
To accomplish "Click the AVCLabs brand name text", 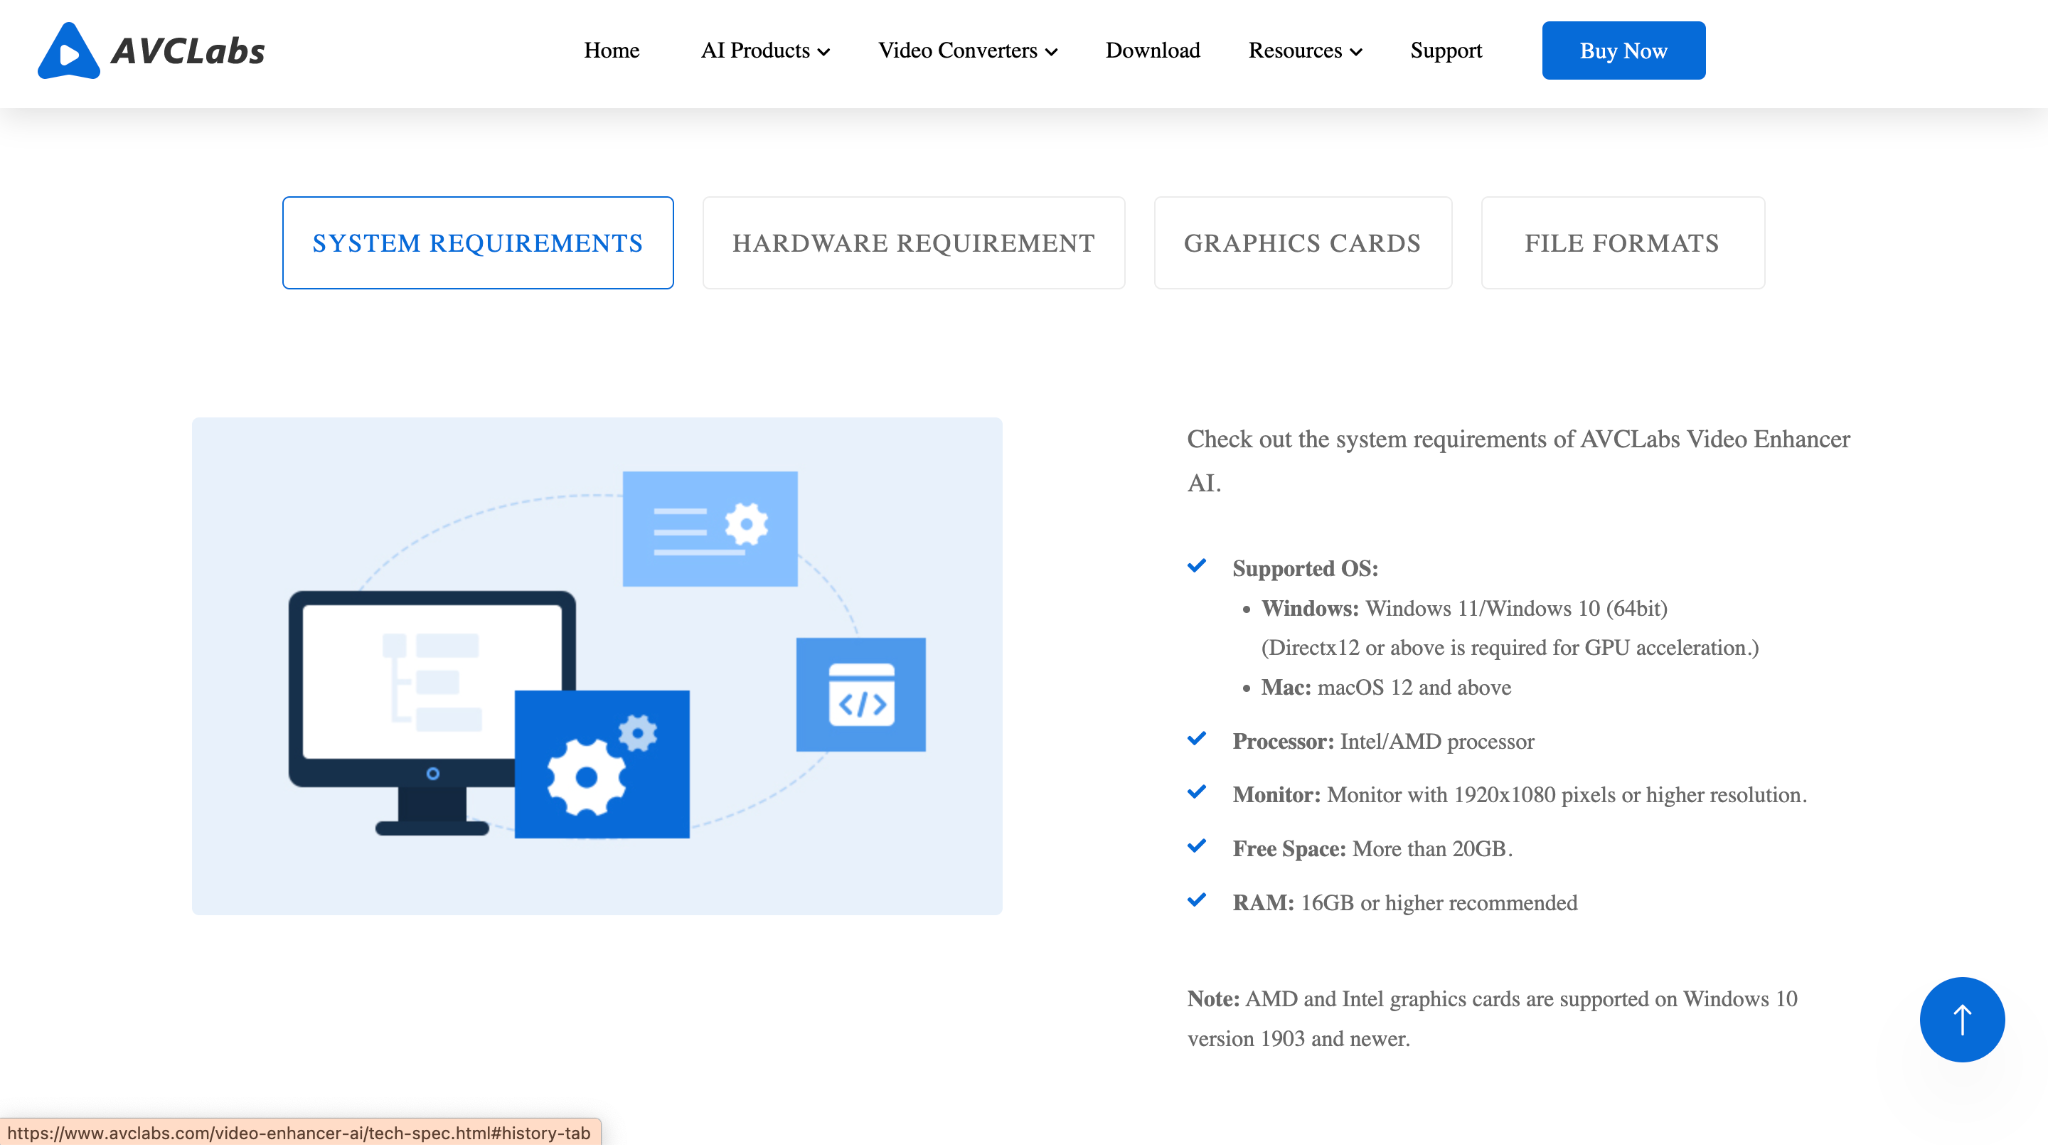I will click(x=188, y=51).
